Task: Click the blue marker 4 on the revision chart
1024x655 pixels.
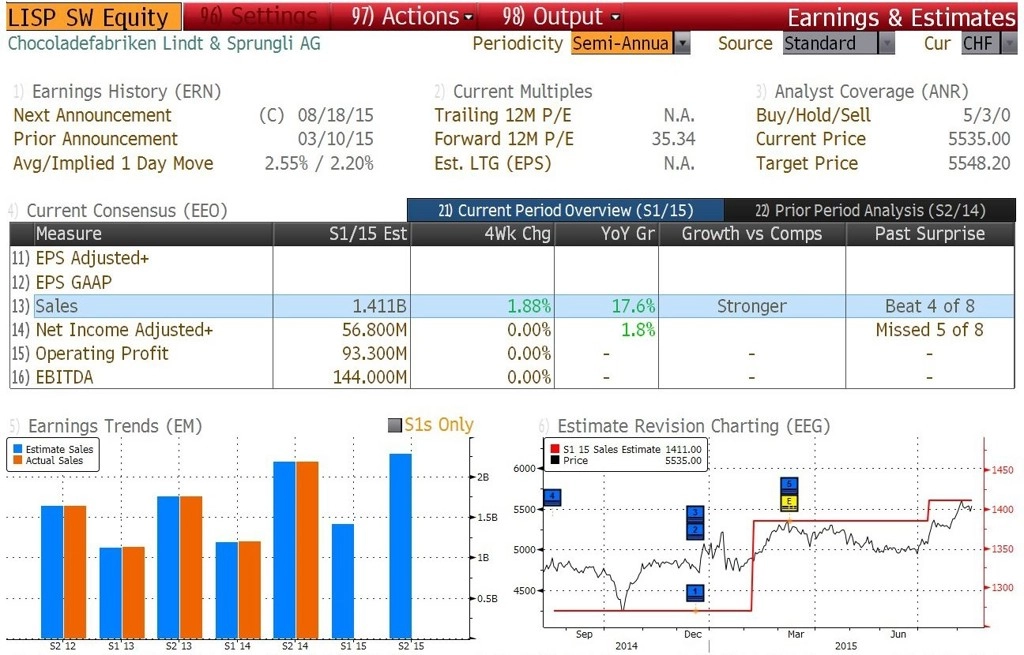Action: 552,496
